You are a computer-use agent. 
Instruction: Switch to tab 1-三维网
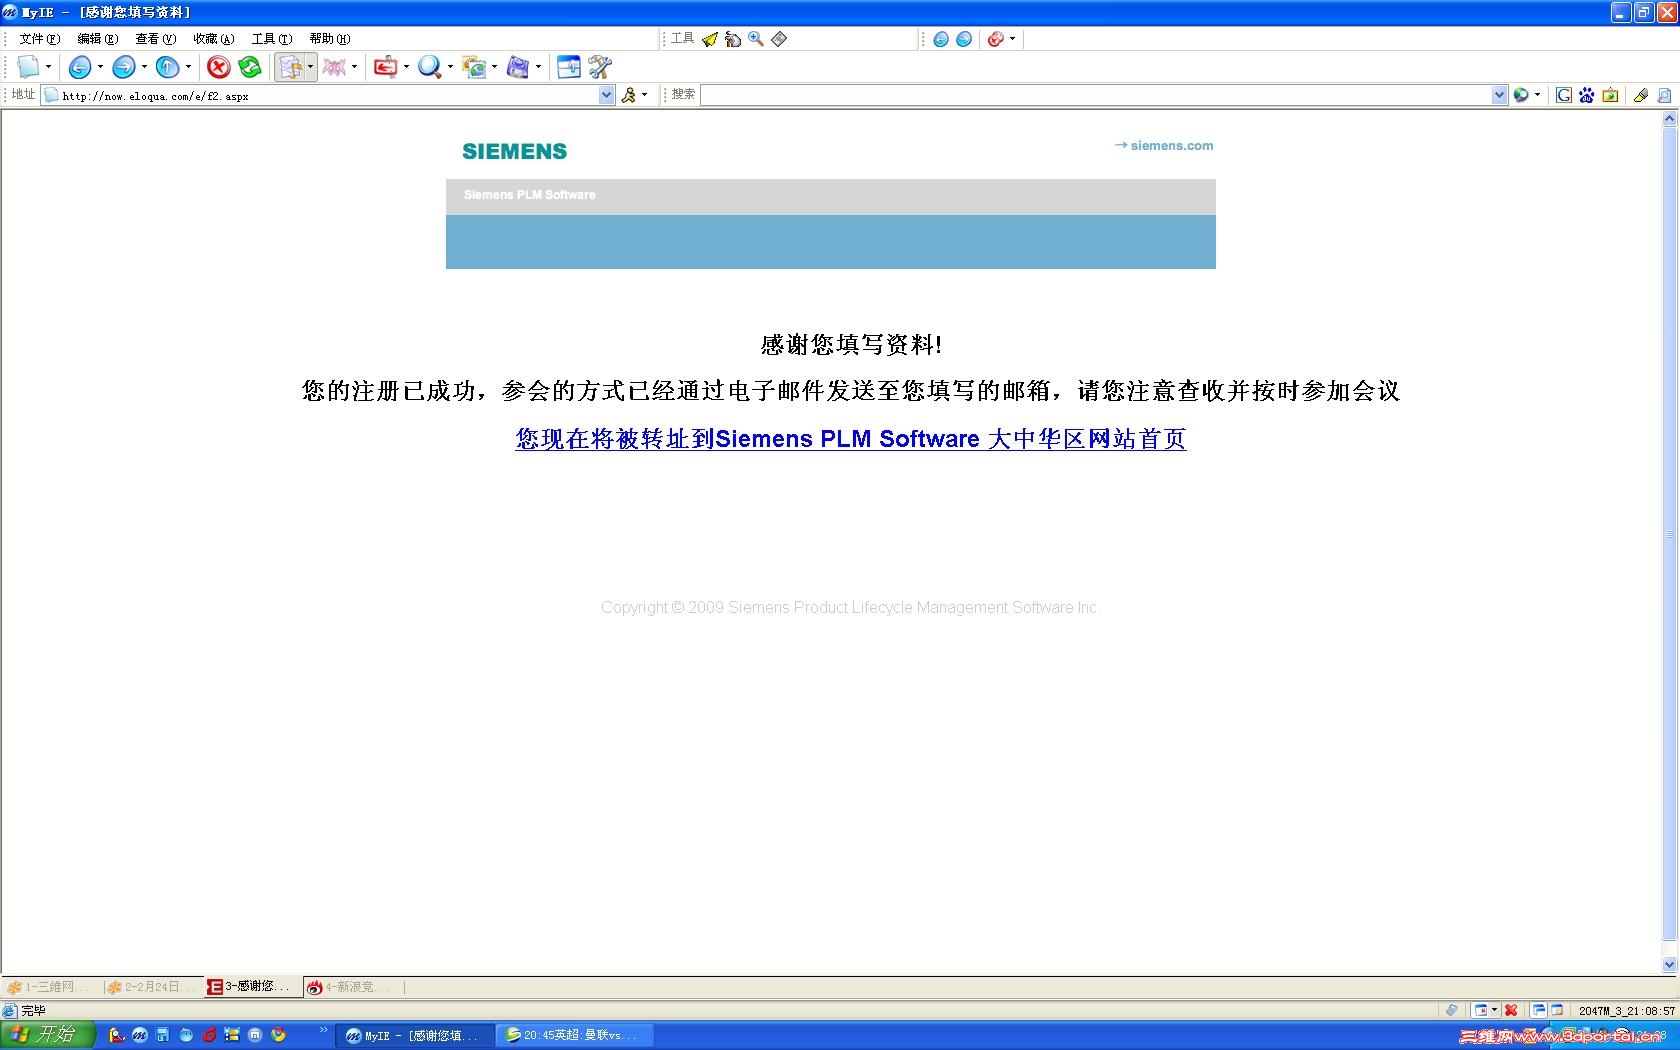(x=51, y=987)
